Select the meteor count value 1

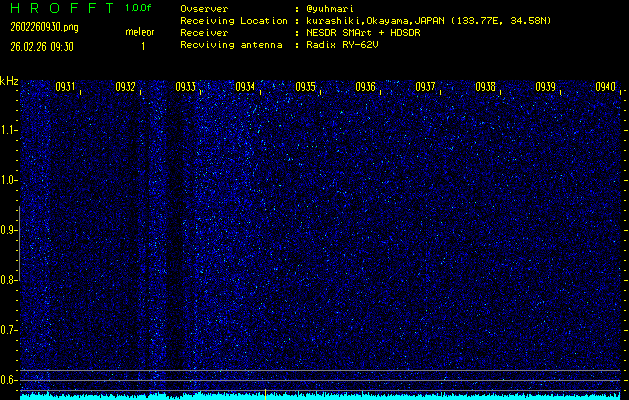pyautogui.click(x=142, y=46)
